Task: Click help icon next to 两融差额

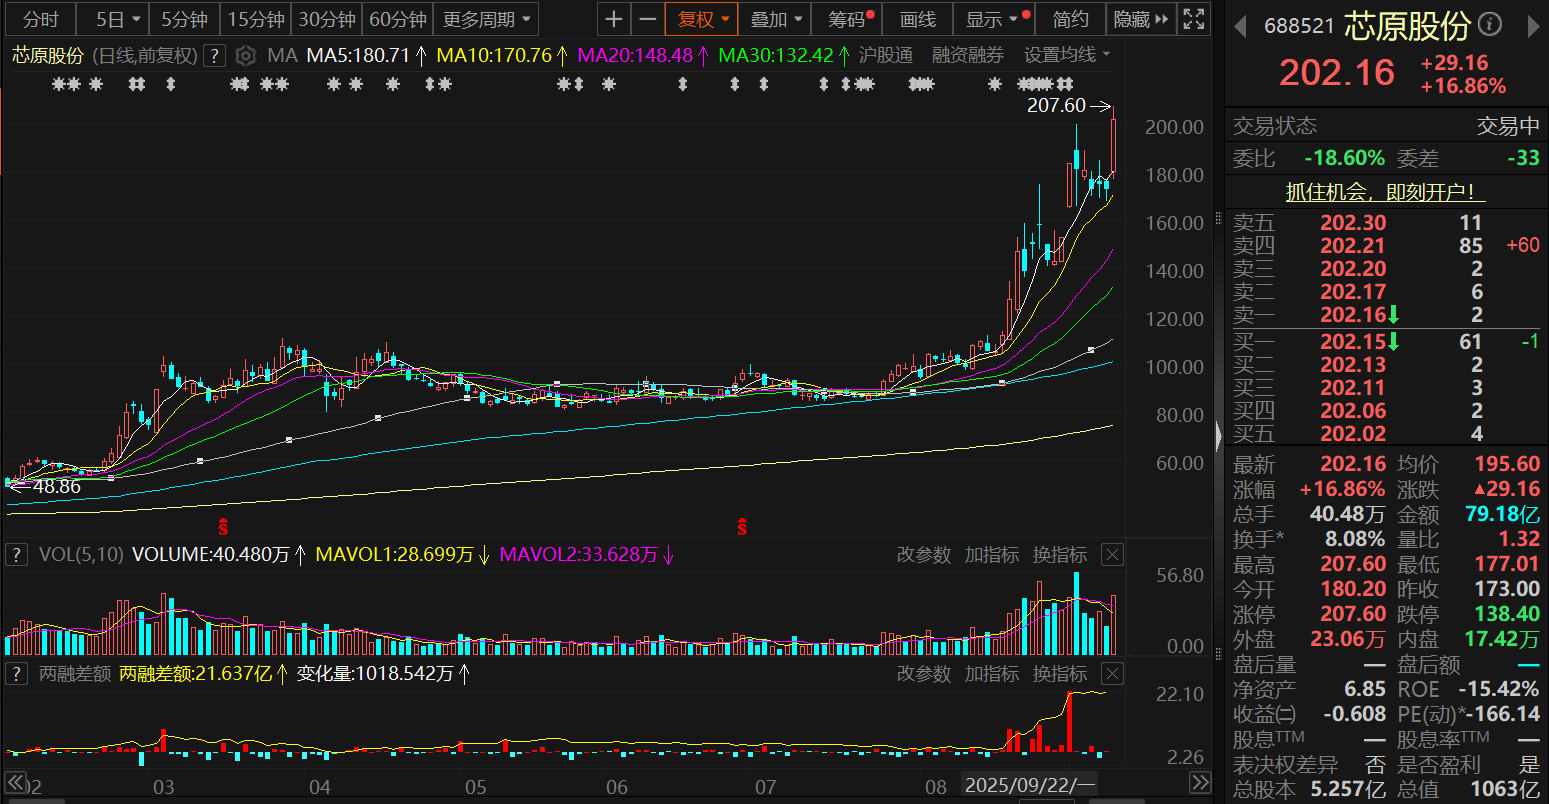Action: (x=16, y=674)
